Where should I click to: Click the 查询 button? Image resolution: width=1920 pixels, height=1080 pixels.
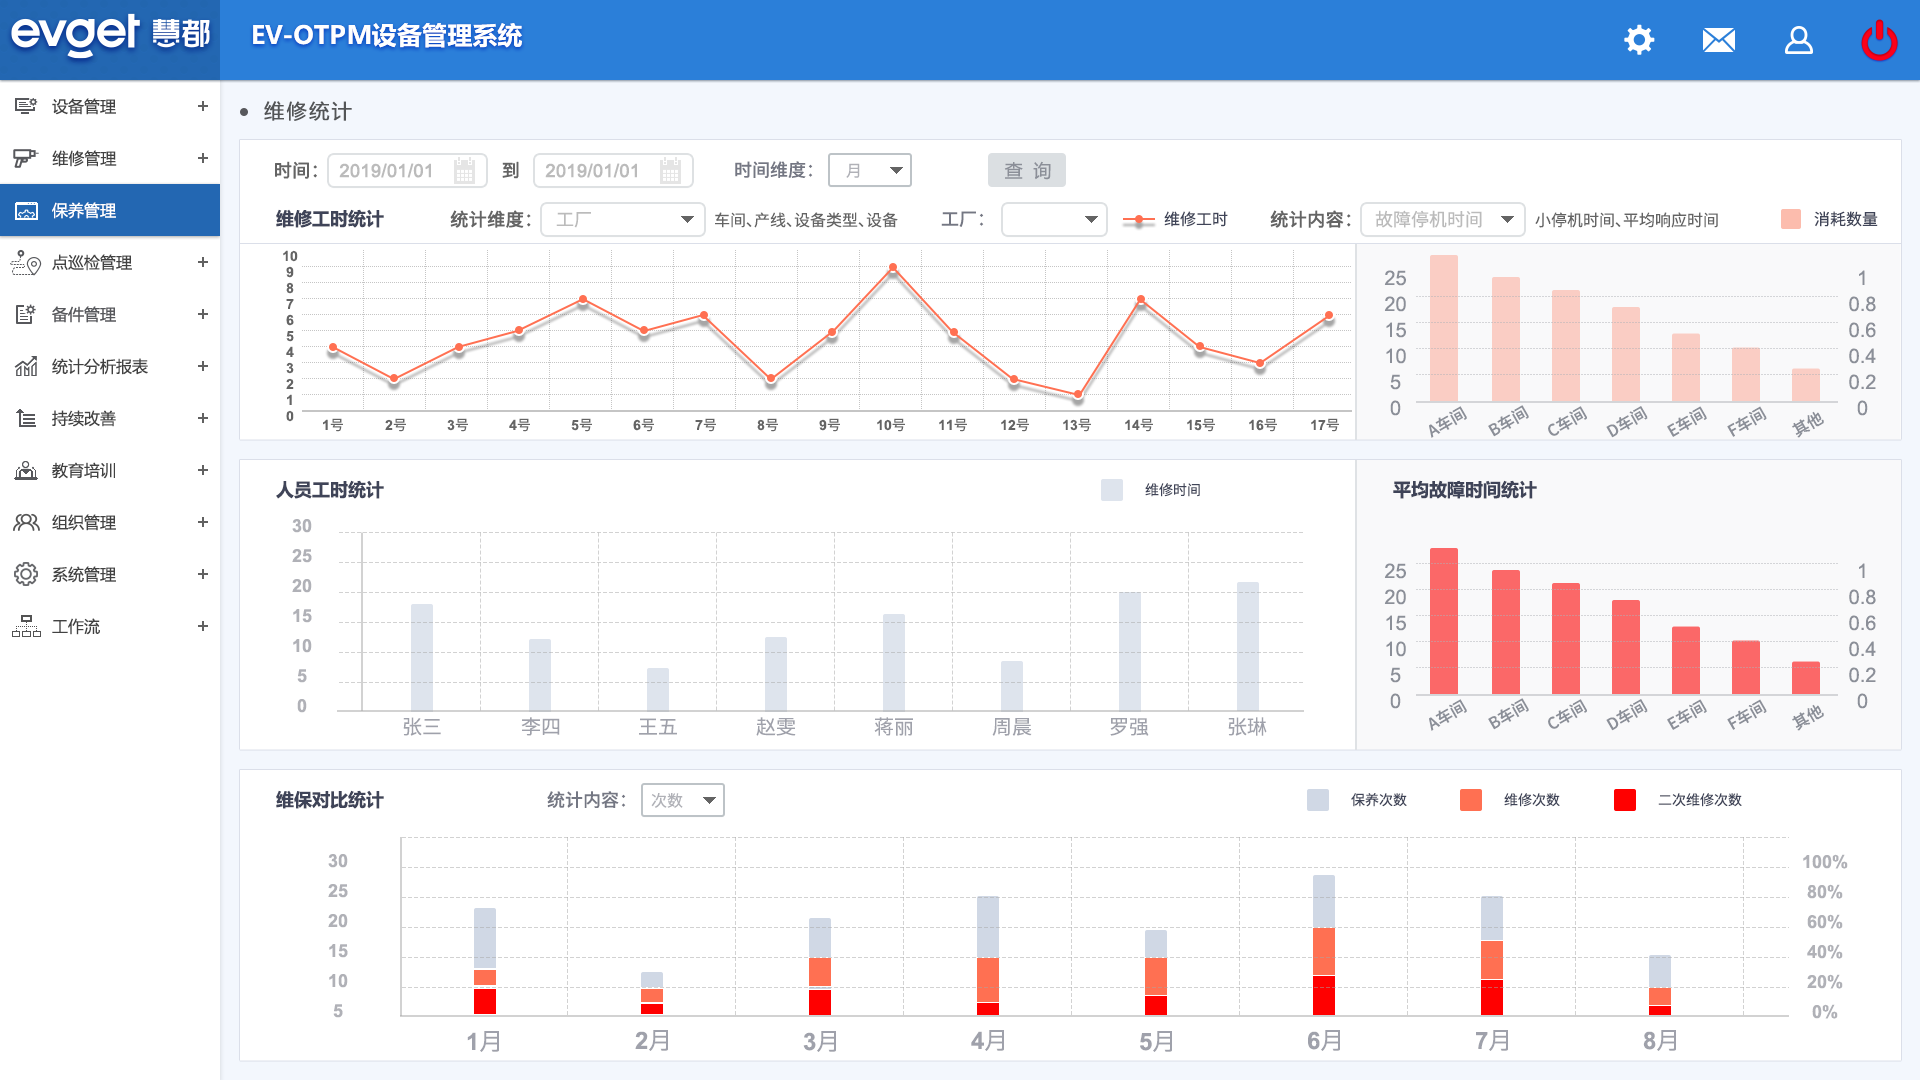[x=1026, y=171]
